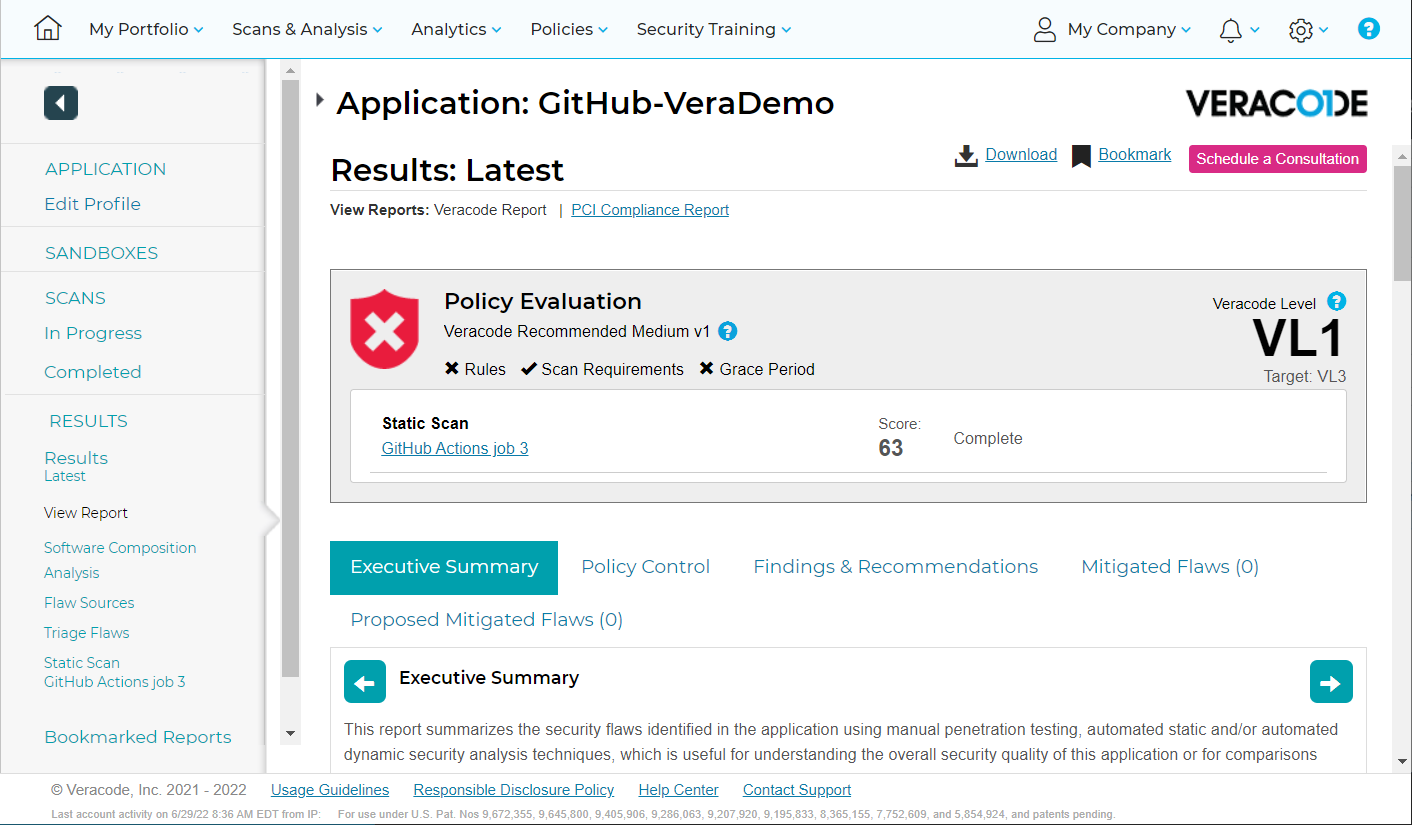Open the PCI Compliance Report link
Image resolution: width=1412 pixels, height=825 pixels.
[650, 210]
